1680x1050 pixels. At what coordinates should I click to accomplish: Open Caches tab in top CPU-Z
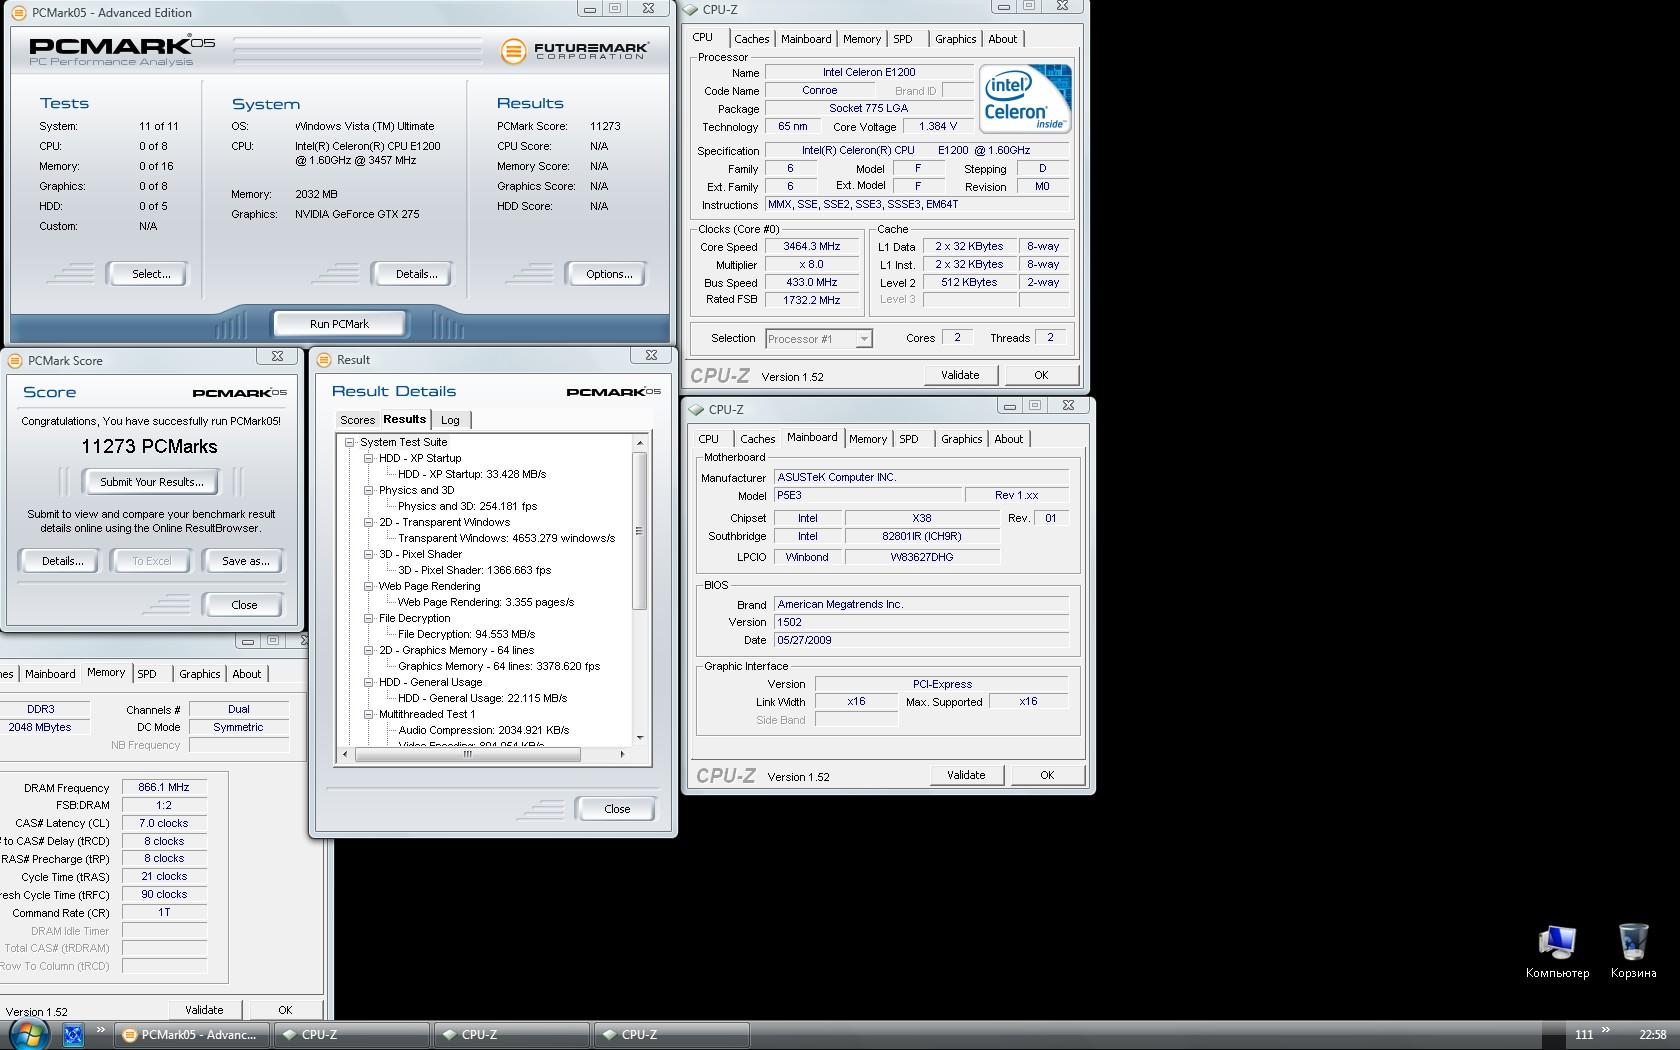pos(751,39)
